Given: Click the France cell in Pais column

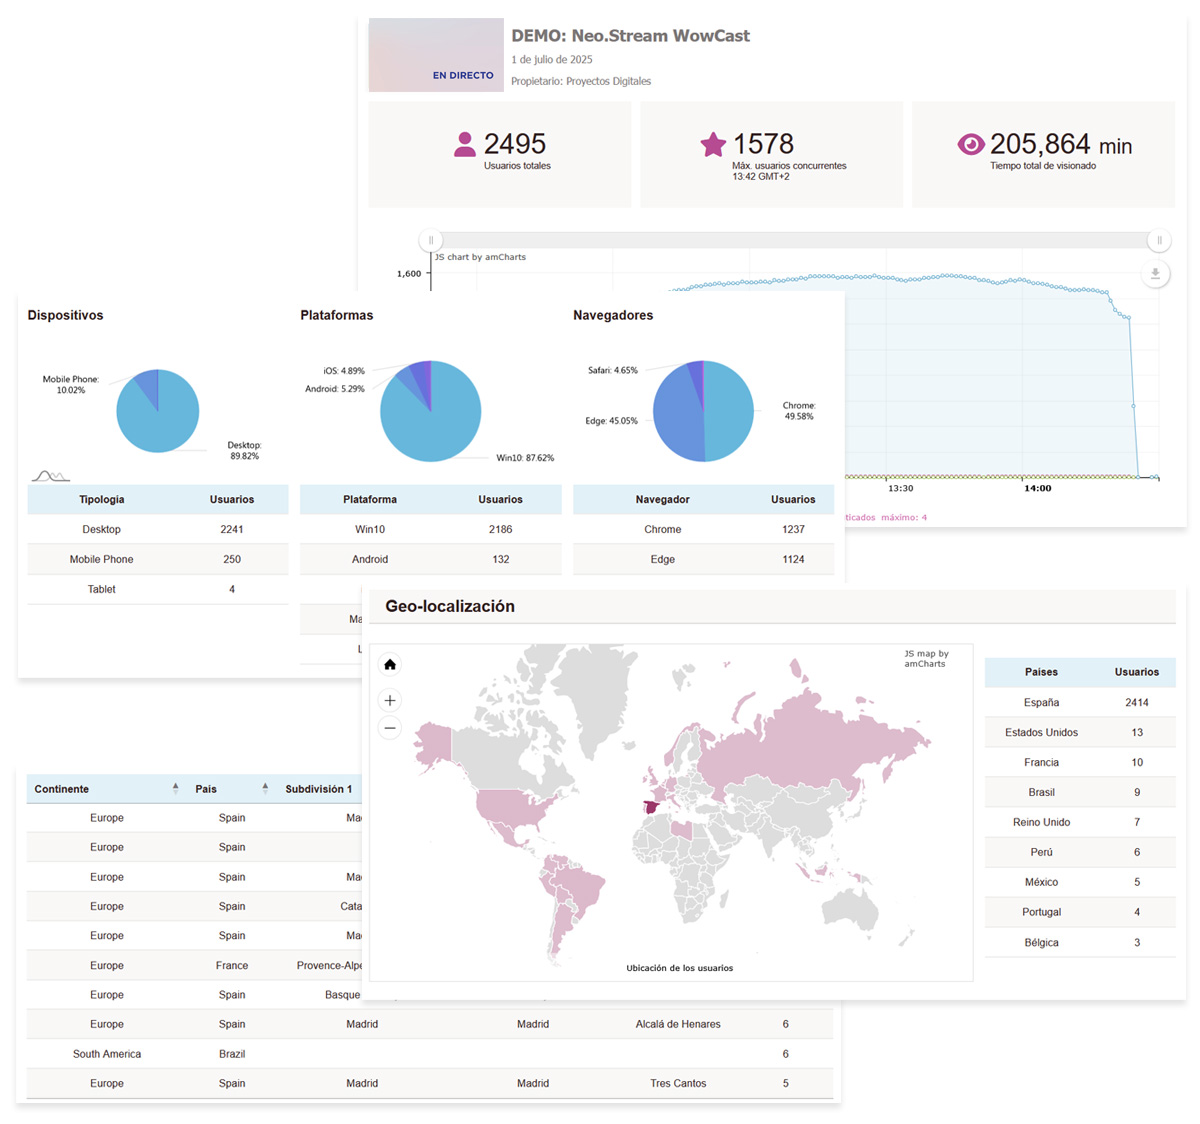Looking at the screenshot, I should [232, 965].
